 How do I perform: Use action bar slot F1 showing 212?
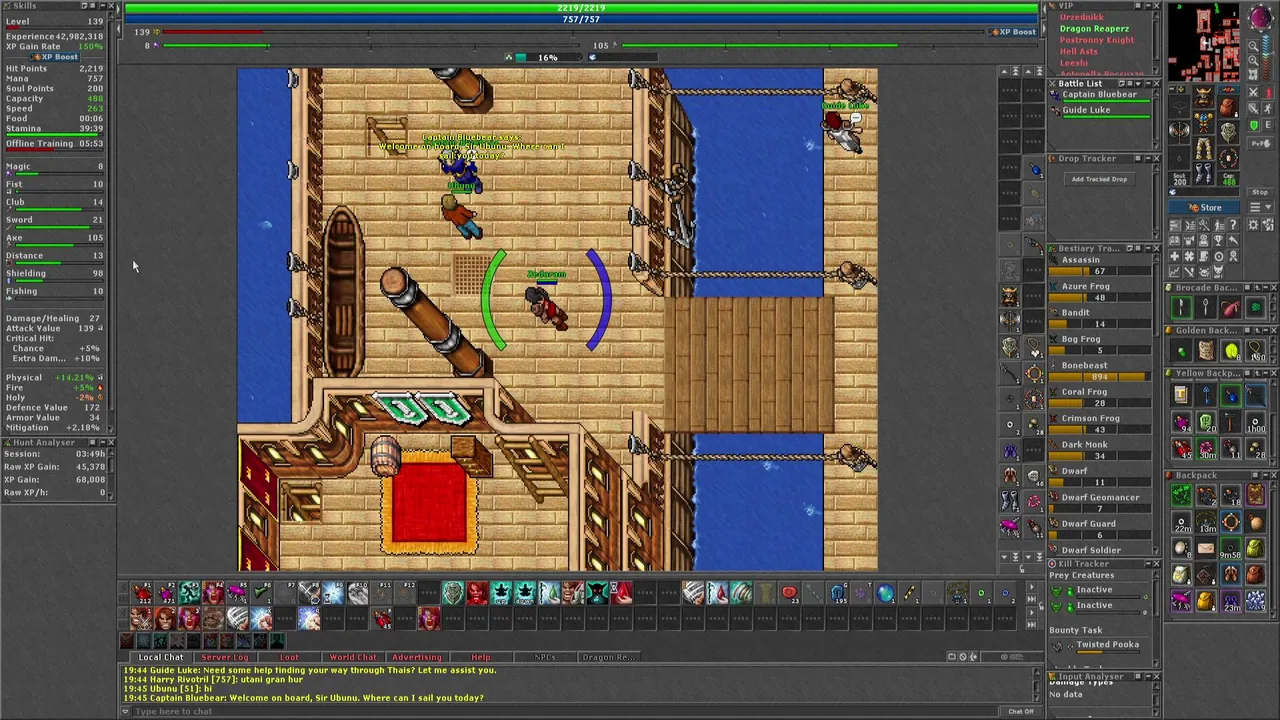[x=141, y=592]
